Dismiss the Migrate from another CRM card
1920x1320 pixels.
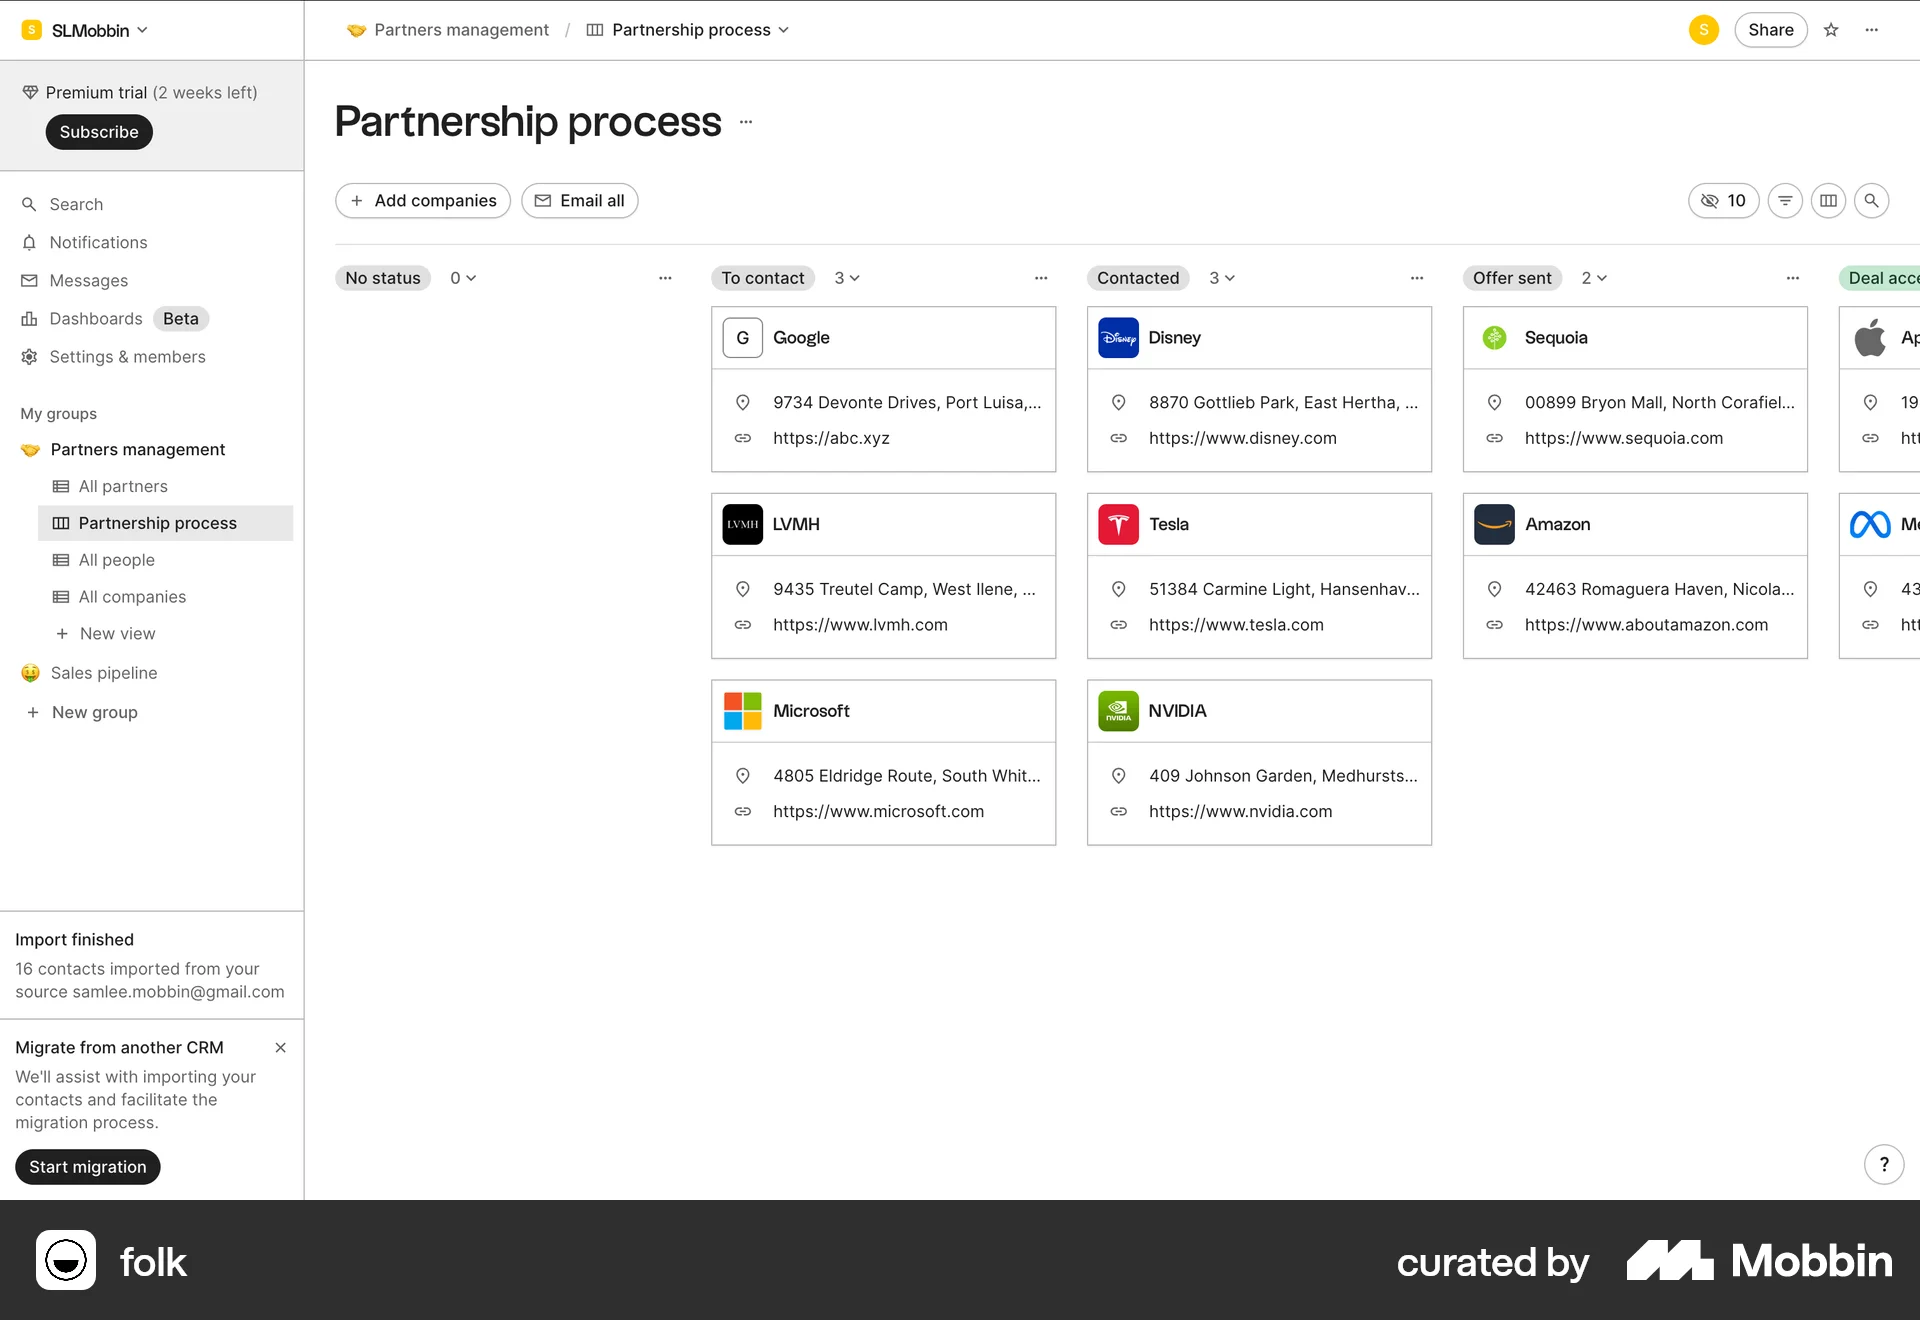pos(281,1047)
